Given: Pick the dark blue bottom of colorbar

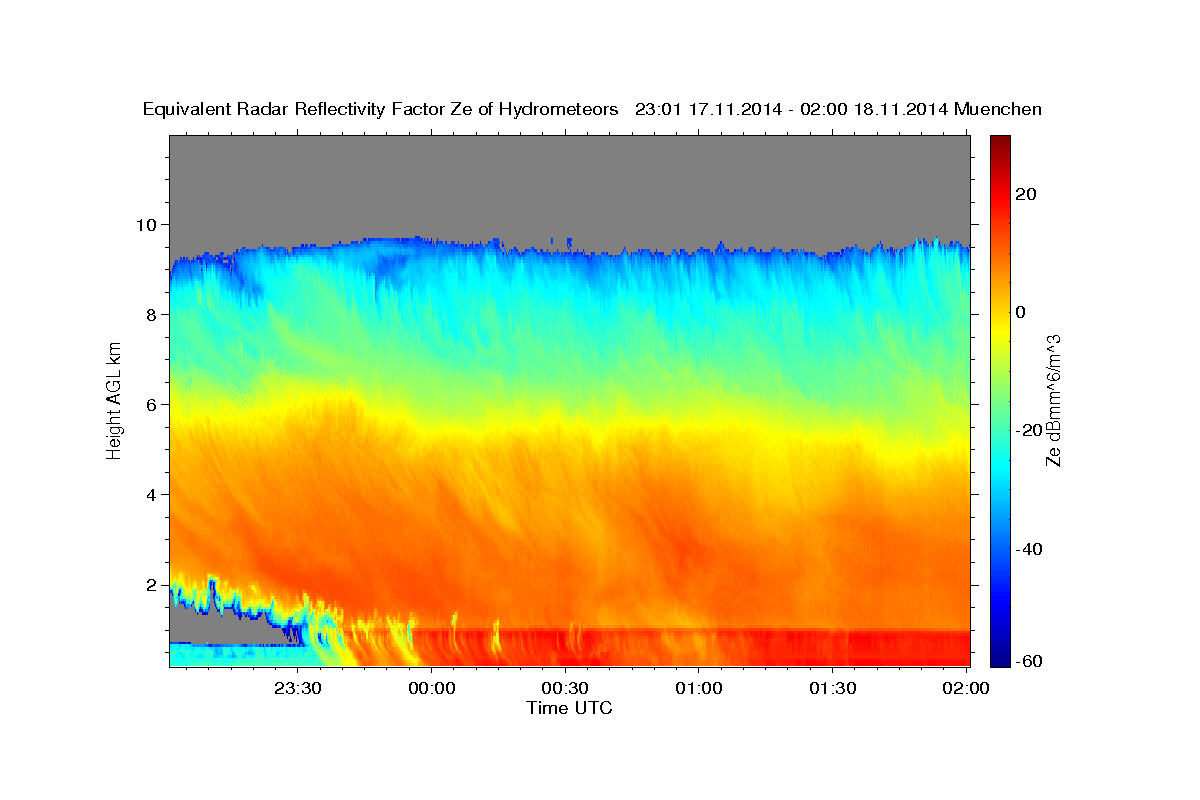Looking at the screenshot, I should pos(1001,659).
